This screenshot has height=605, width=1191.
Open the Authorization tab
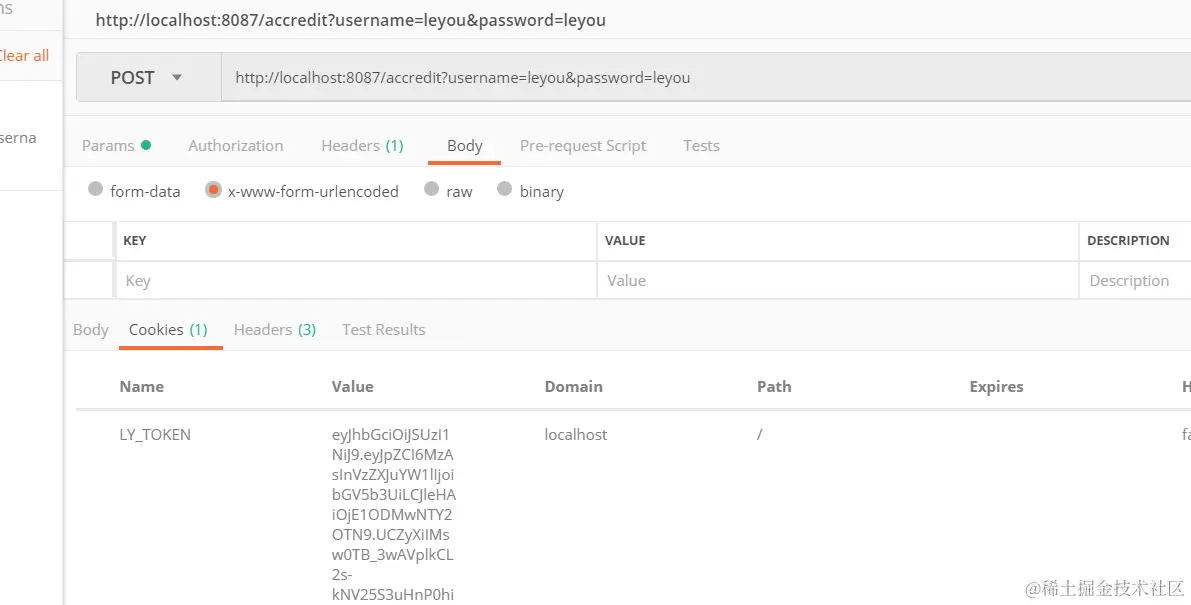click(235, 146)
